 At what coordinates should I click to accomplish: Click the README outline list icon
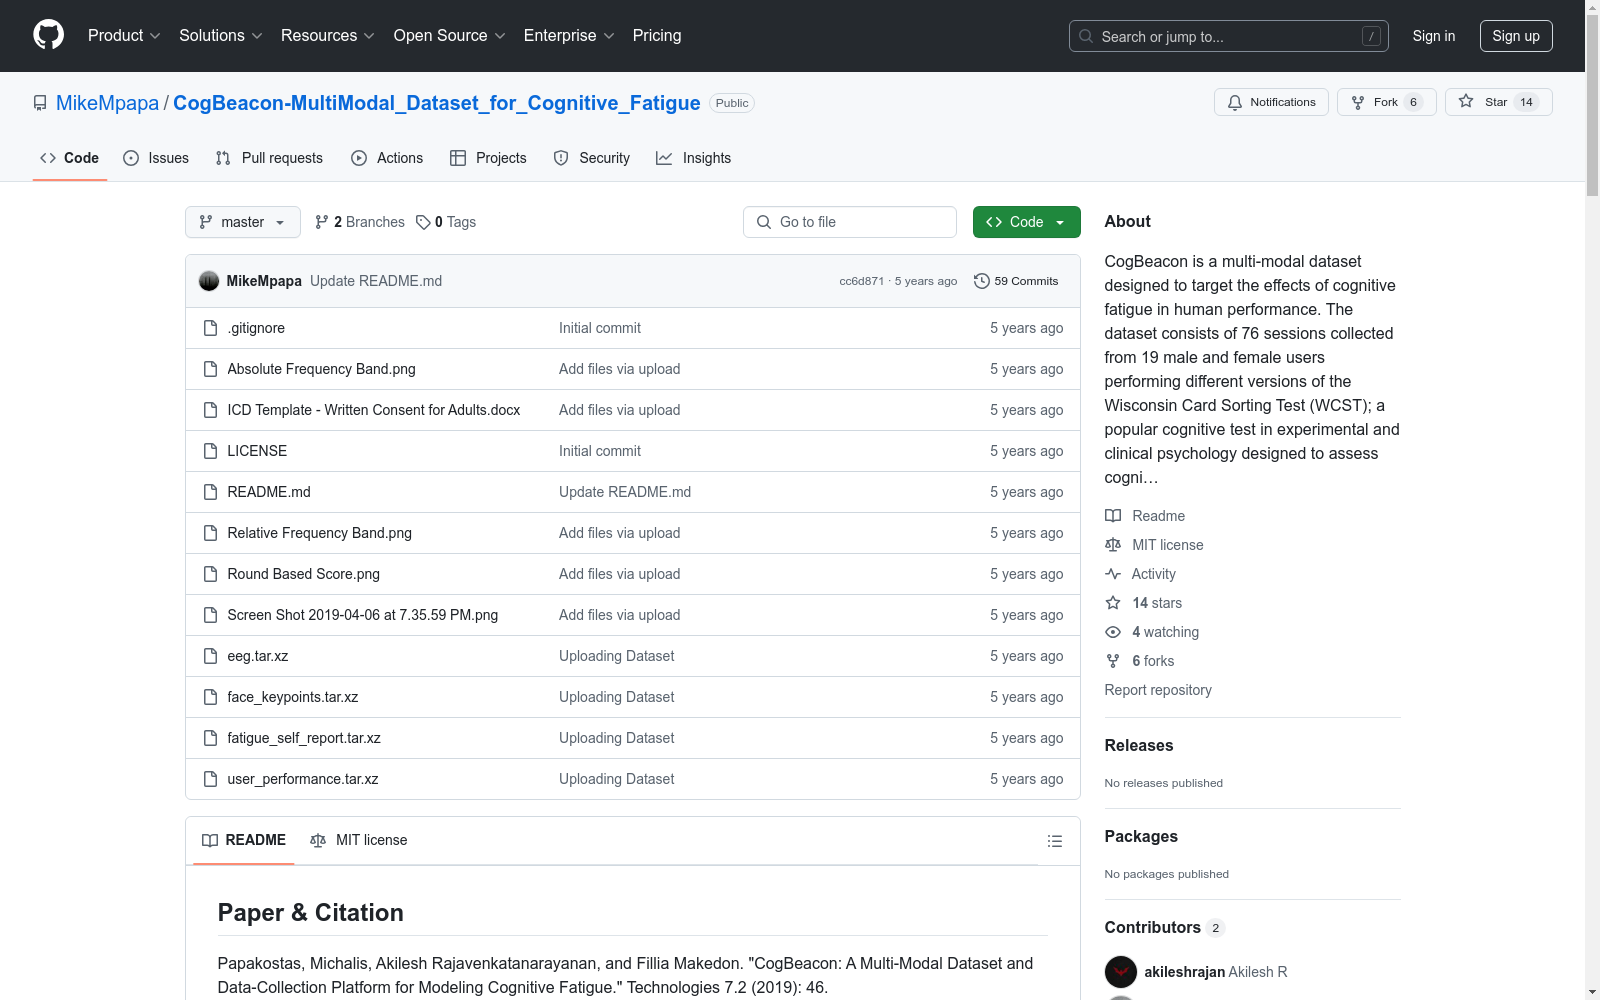click(1054, 841)
